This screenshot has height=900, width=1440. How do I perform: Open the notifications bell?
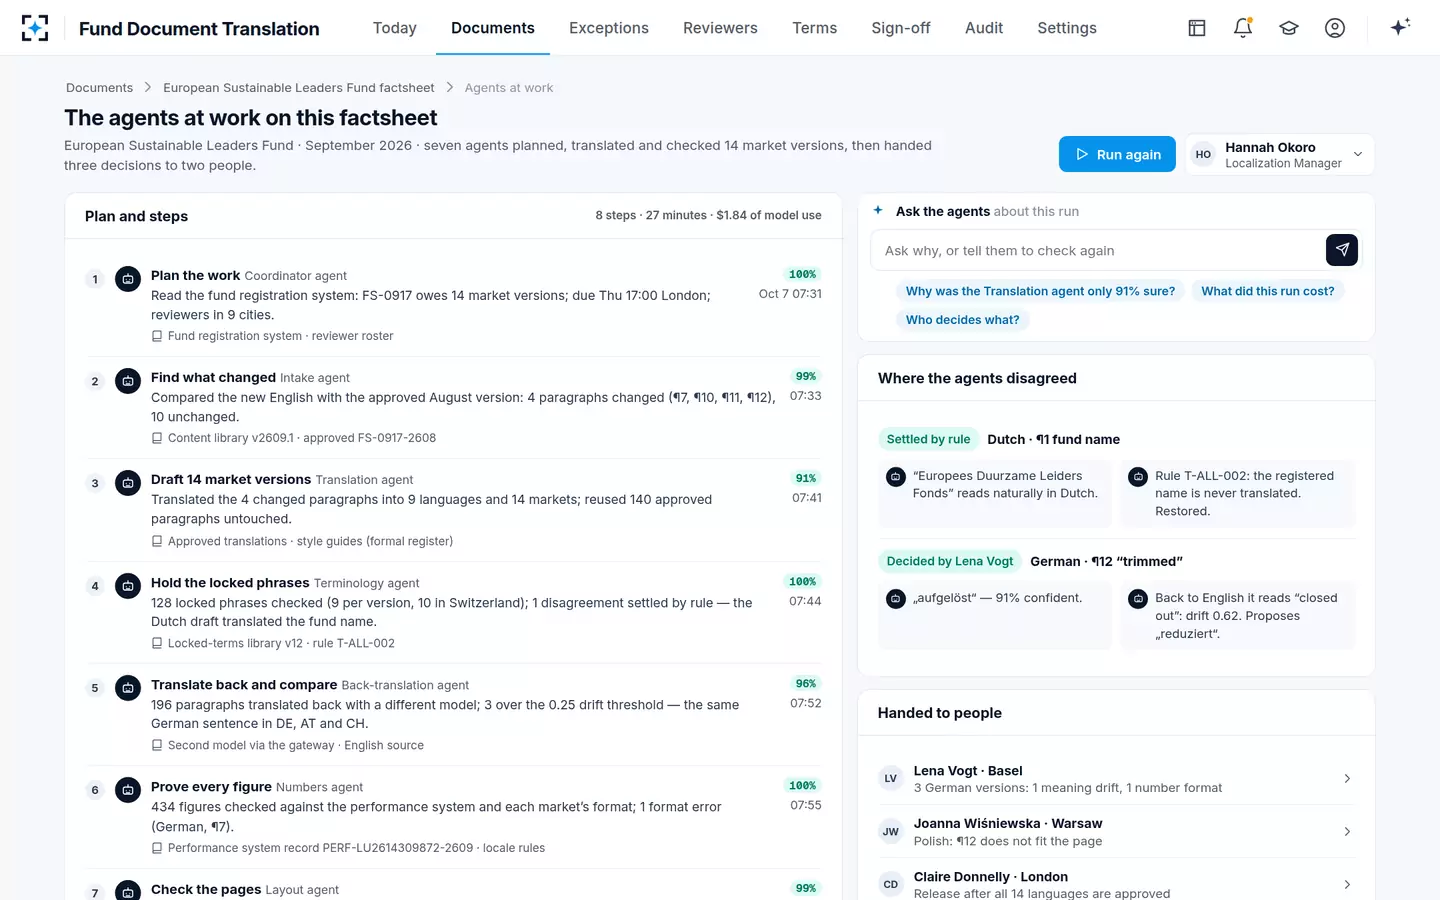[1243, 28]
